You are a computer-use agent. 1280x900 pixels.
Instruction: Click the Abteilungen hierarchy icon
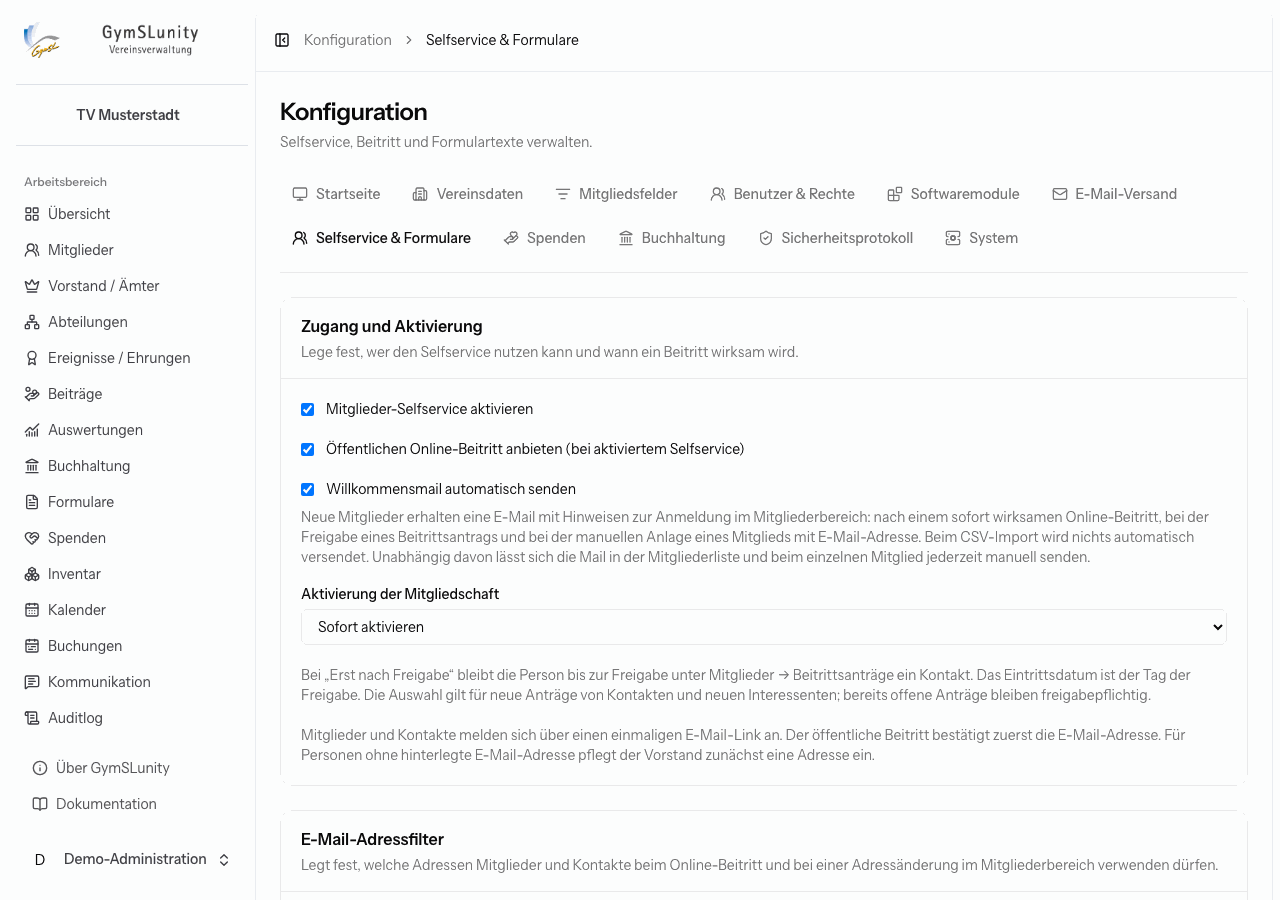click(x=32, y=322)
